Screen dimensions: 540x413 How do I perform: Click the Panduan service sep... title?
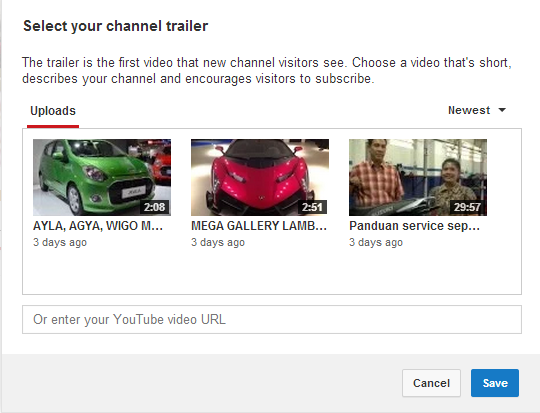click(x=414, y=226)
